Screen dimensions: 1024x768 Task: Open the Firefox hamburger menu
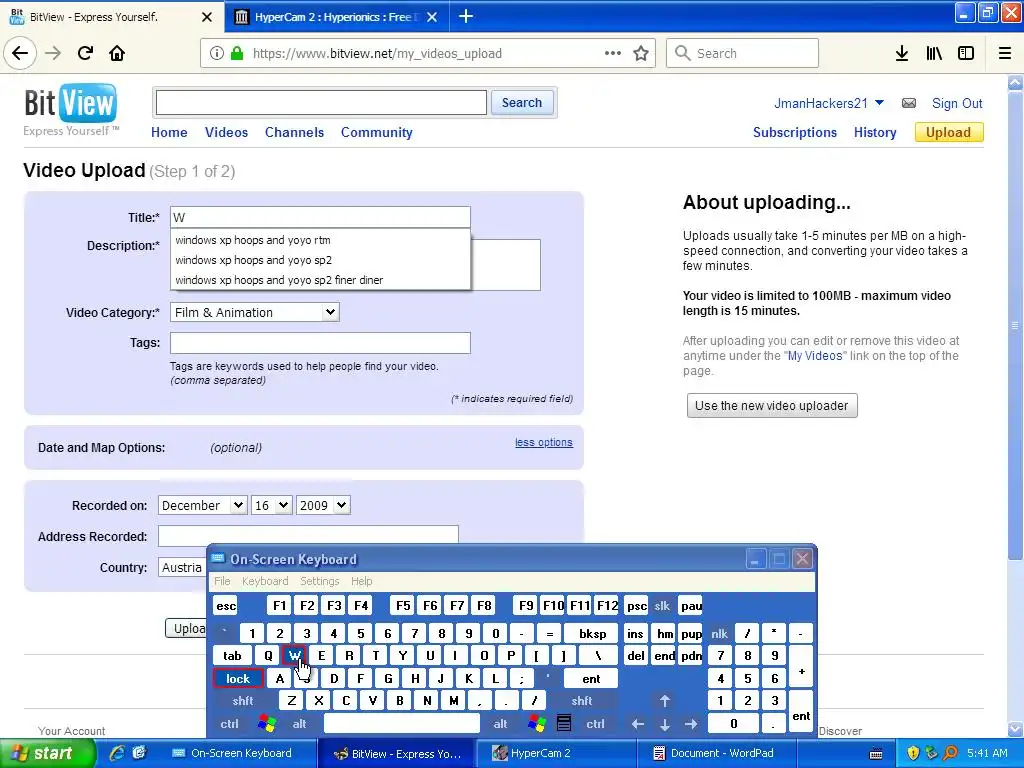1005,53
